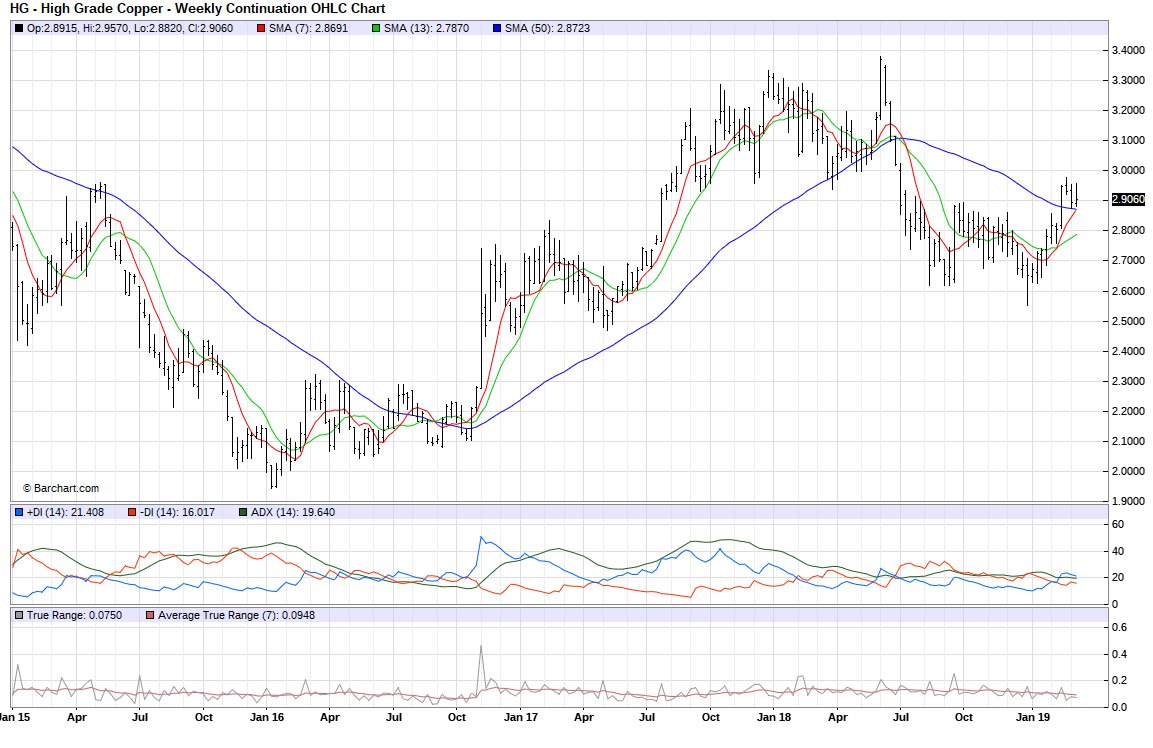Click the 3.4000 price axis label
This screenshot has height=748, width=1153.
1128,50
